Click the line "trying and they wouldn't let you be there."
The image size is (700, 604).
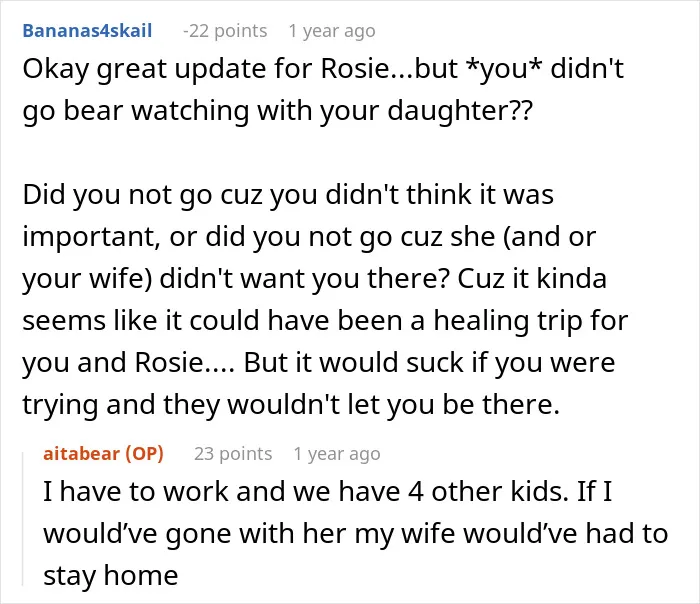[291, 405]
